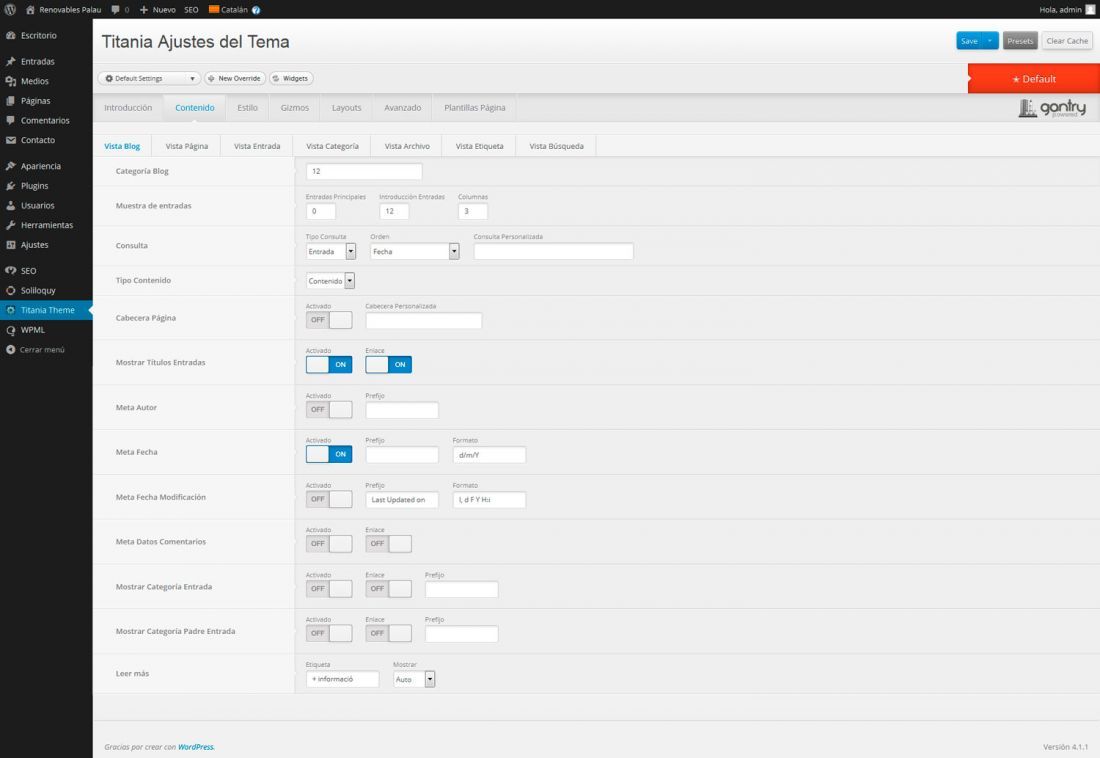Select Titania Theme icon in sidebar
The image size is (1100, 758).
pyautogui.click(x=11, y=310)
